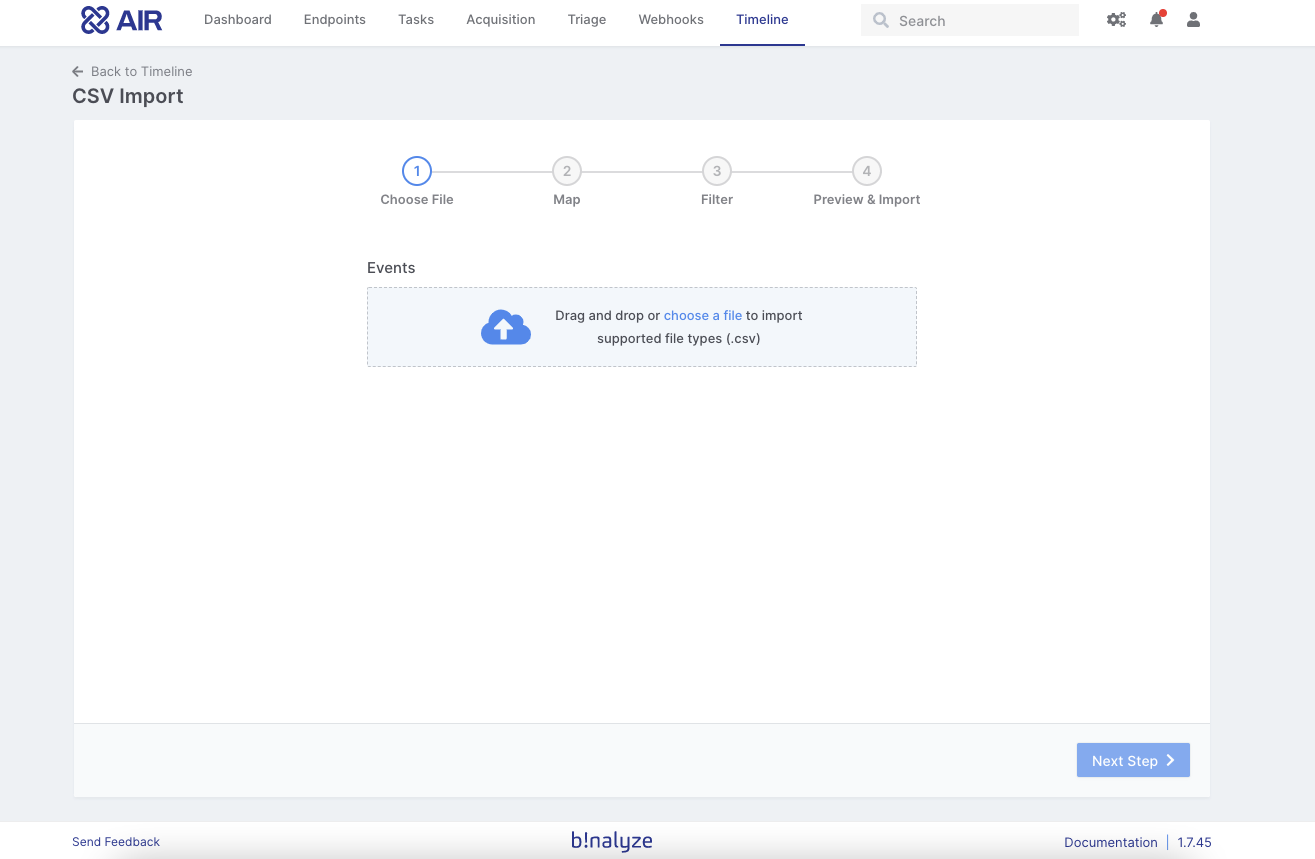
Task: Select step 1 Choose File
Action: (417, 171)
